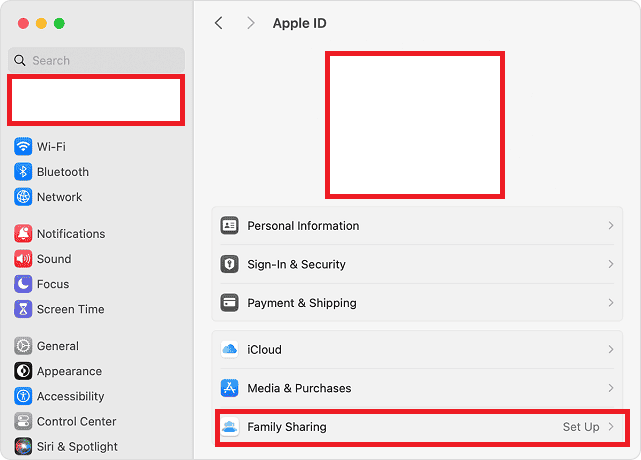
Task: Expand Payment & Shipping chevron
Action: [610, 303]
